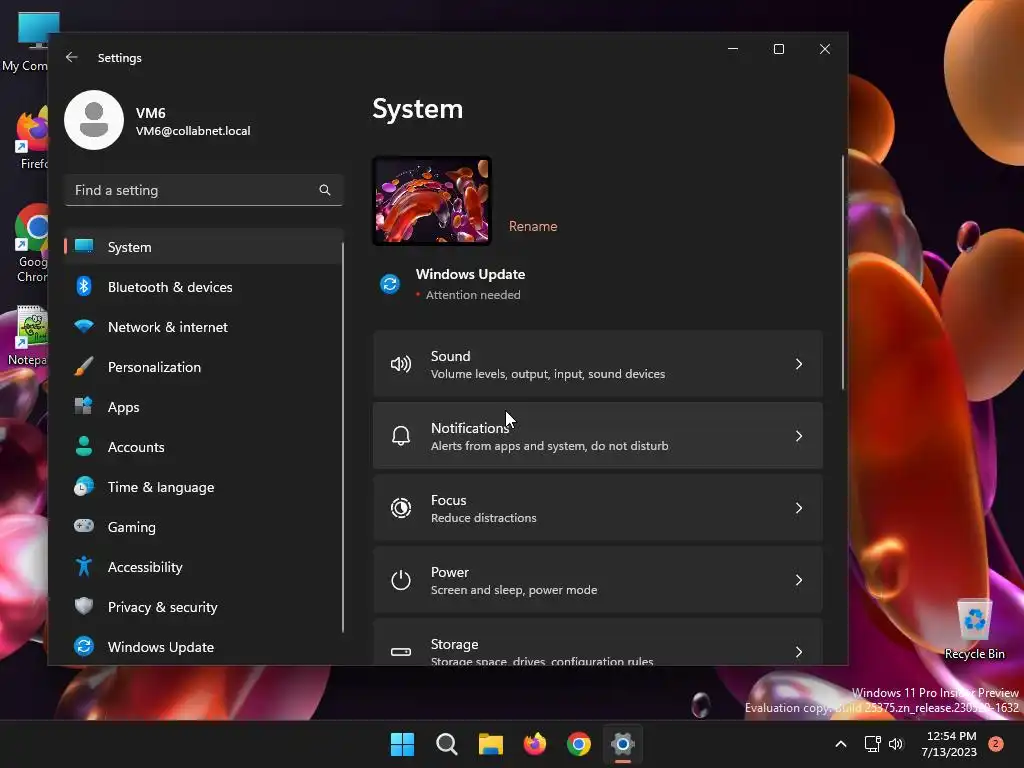1024x768 pixels.
Task: Click the VM6@collabnet.local account text
Action: [x=193, y=131]
